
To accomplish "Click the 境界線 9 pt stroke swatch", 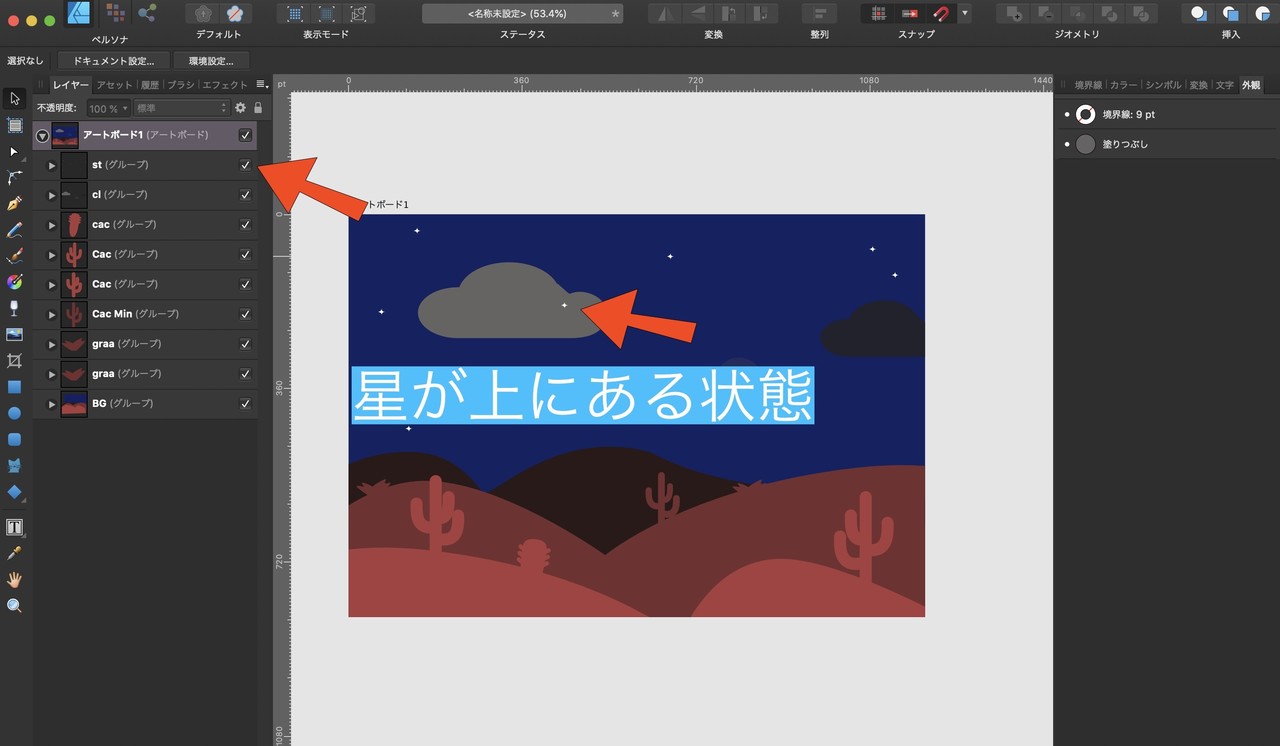I will click(x=1085, y=114).
